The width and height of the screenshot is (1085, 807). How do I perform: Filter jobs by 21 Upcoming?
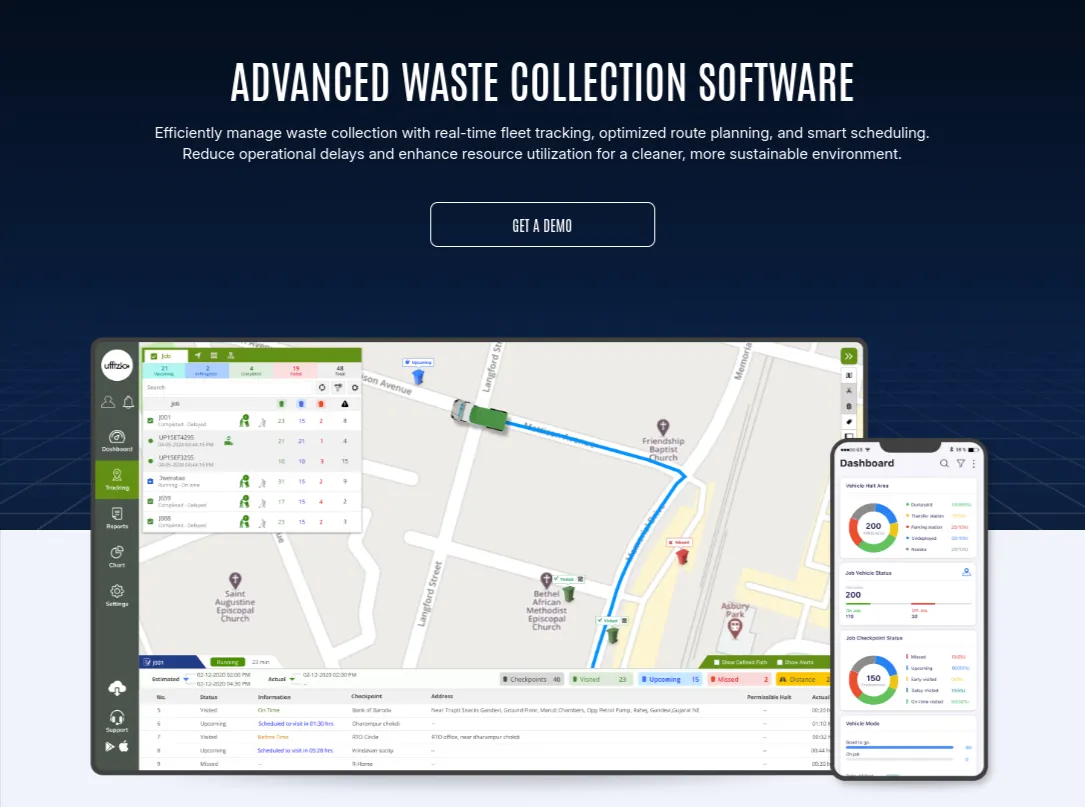tap(164, 370)
